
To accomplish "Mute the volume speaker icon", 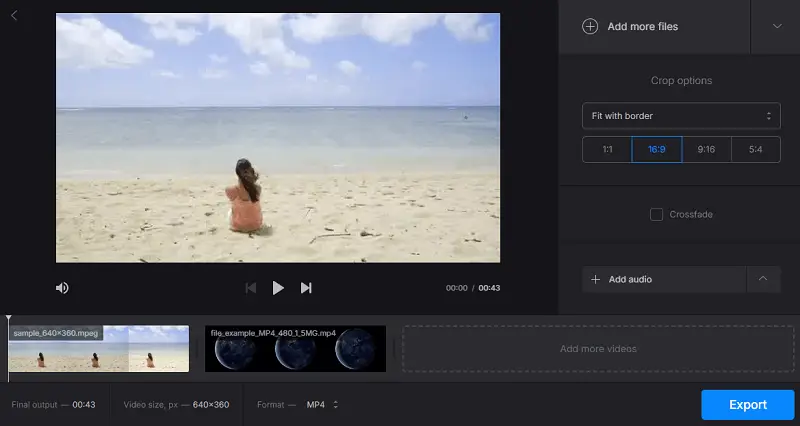I will [62, 288].
